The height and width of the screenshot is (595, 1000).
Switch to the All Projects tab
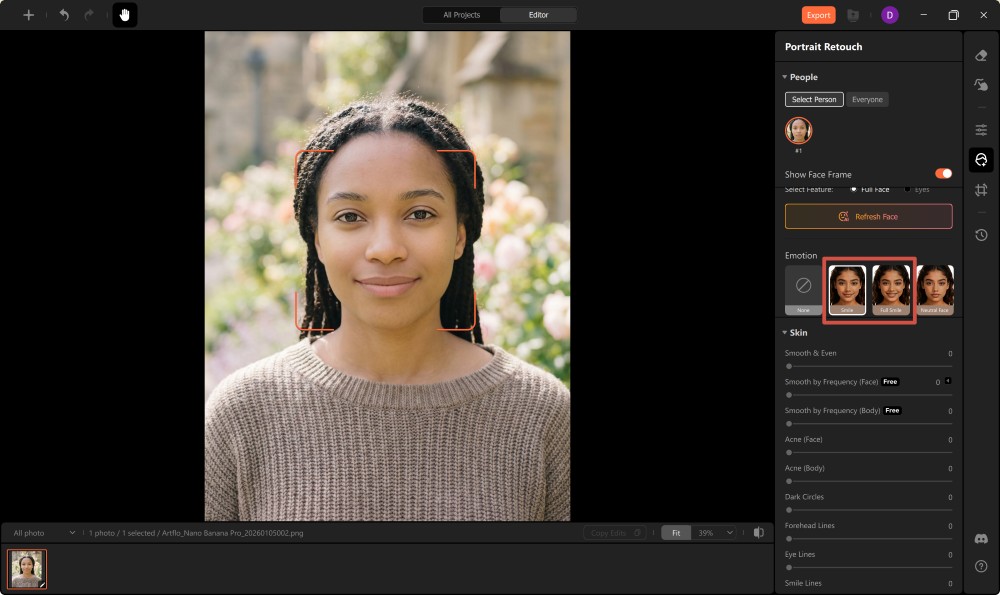[461, 15]
